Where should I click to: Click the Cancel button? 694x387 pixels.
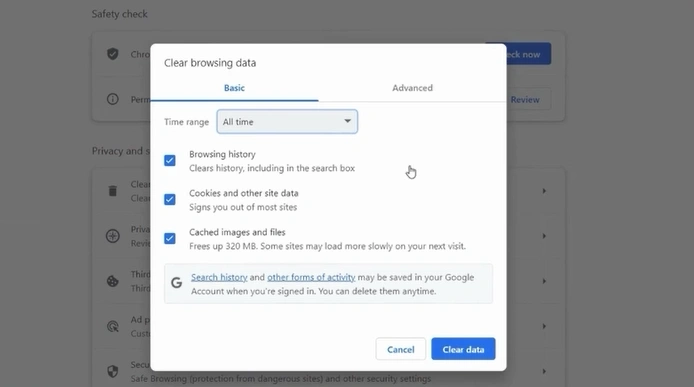pos(401,349)
